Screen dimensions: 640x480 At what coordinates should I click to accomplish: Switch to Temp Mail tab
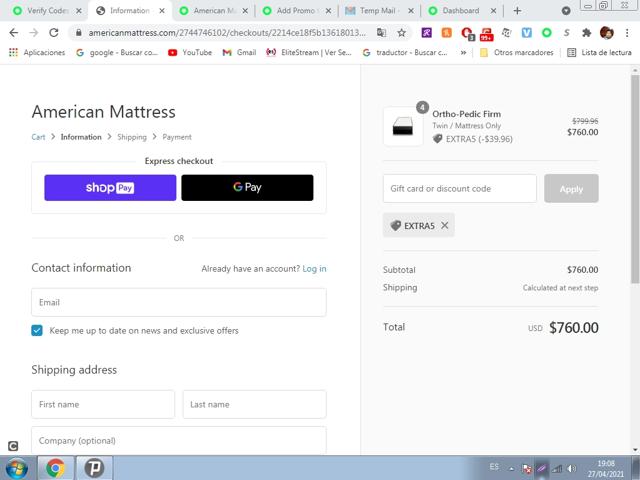pyautogui.click(x=378, y=11)
